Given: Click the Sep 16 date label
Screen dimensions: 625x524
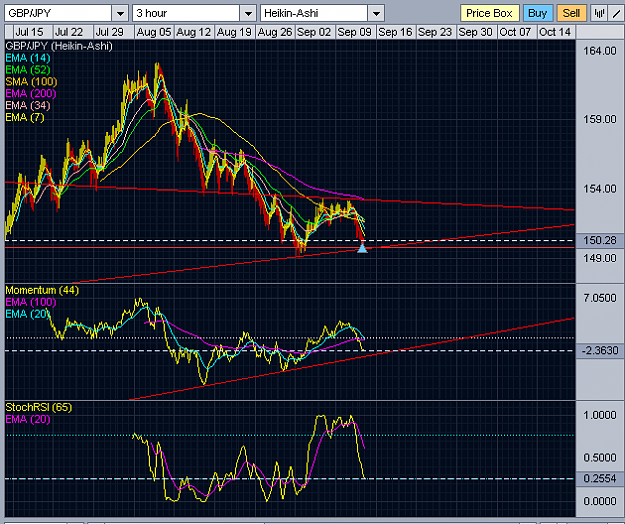Looking at the screenshot, I should [x=395, y=32].
